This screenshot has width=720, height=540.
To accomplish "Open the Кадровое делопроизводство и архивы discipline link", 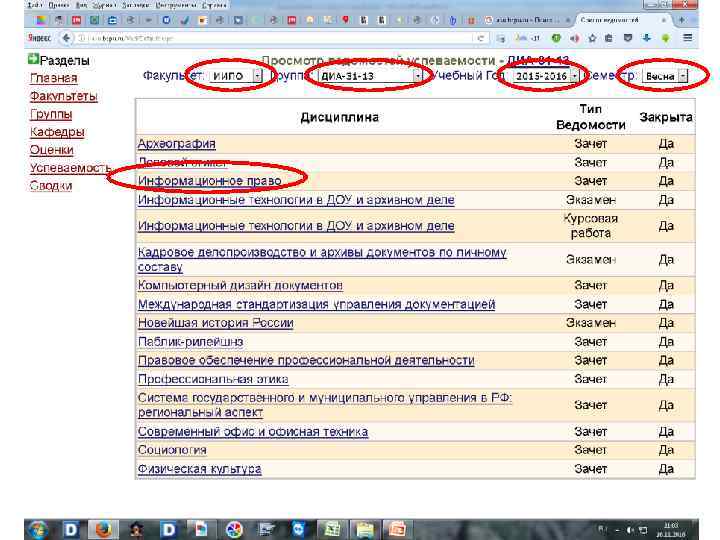I will pyautogui.click(x=322, y=259).
